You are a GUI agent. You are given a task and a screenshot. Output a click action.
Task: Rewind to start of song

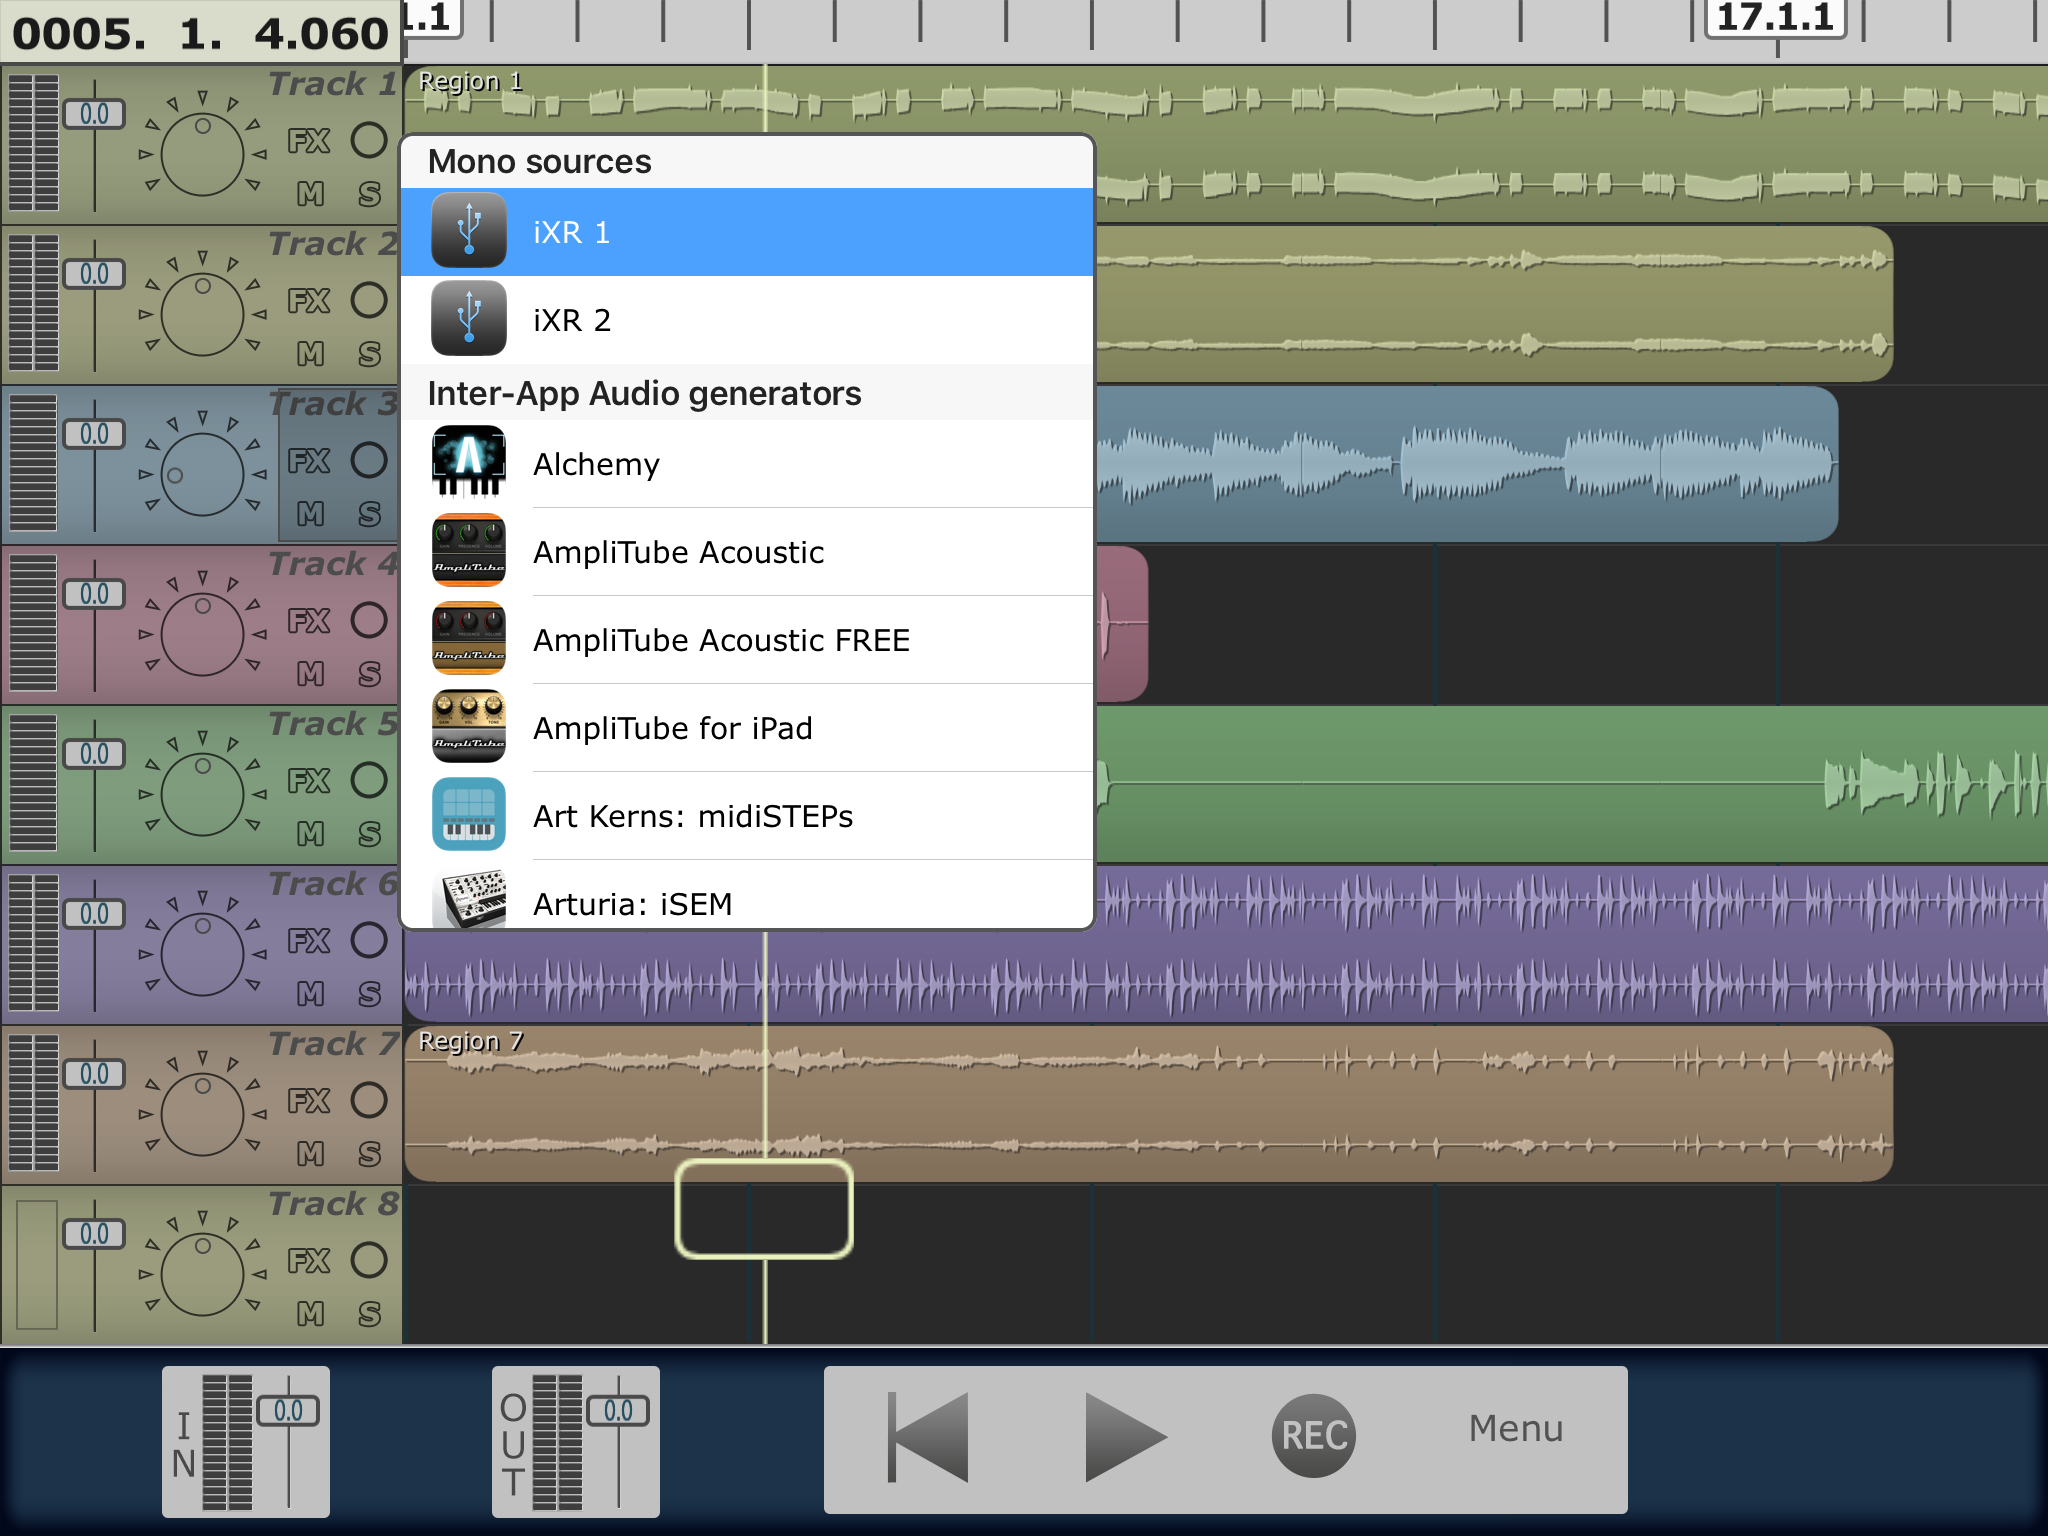929,1437
